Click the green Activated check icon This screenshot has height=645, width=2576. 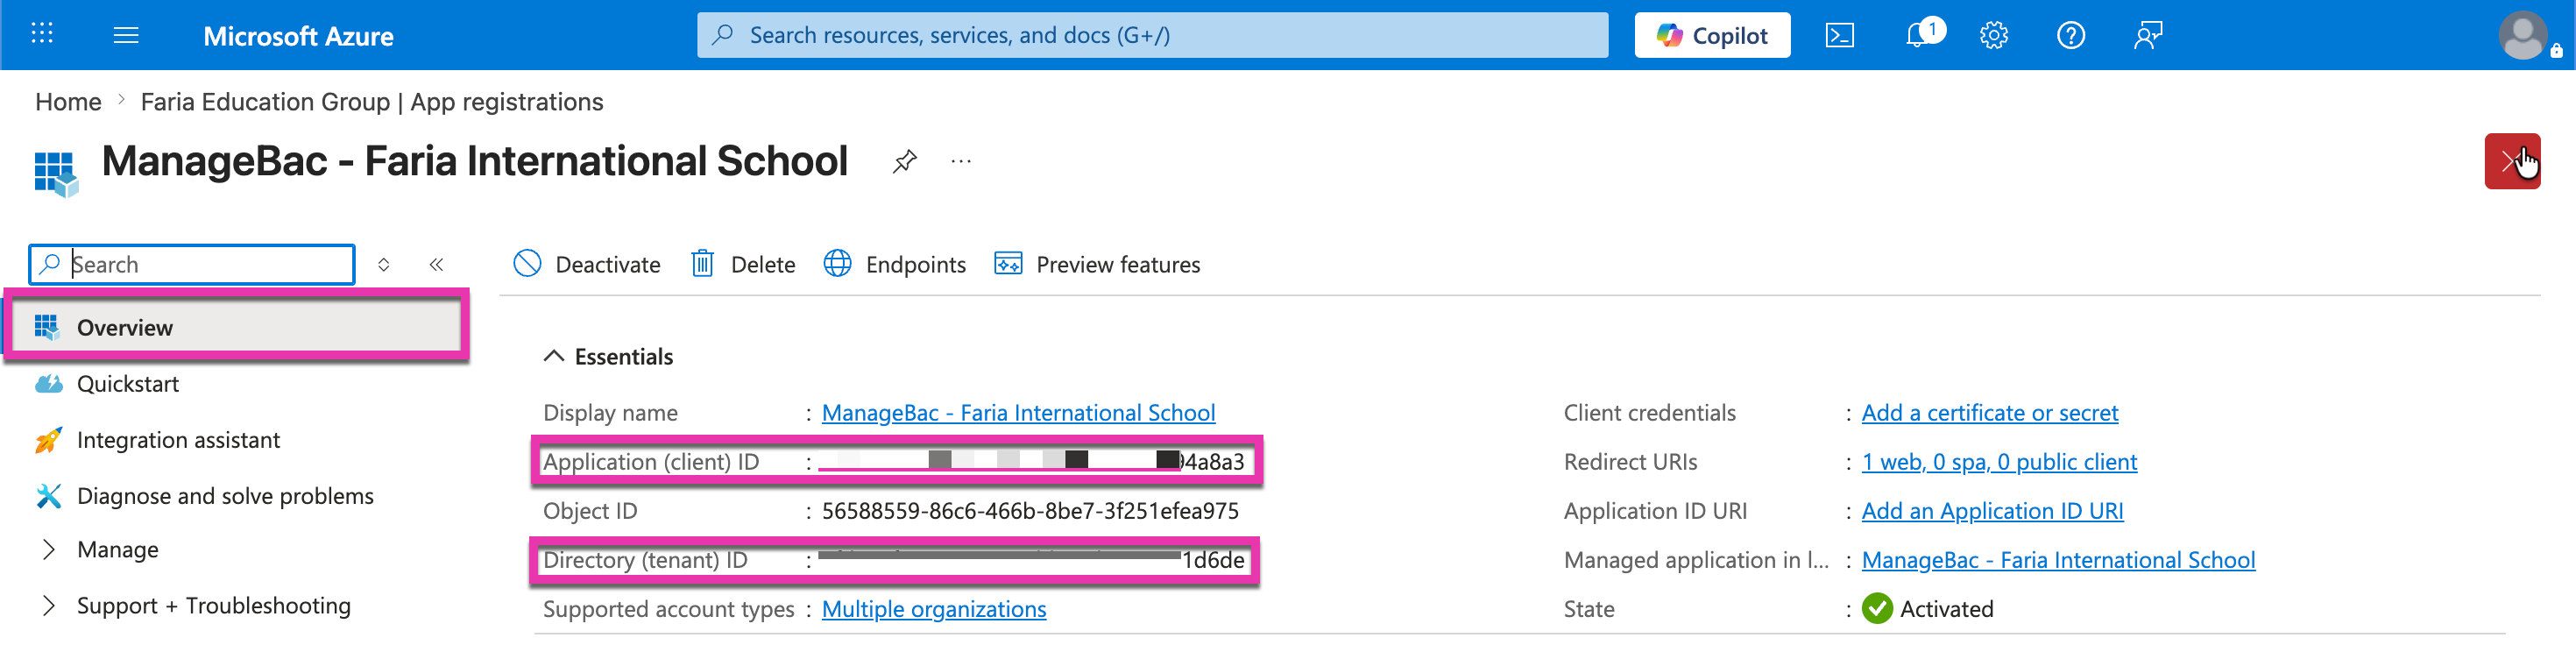(x=1877, y=609)
